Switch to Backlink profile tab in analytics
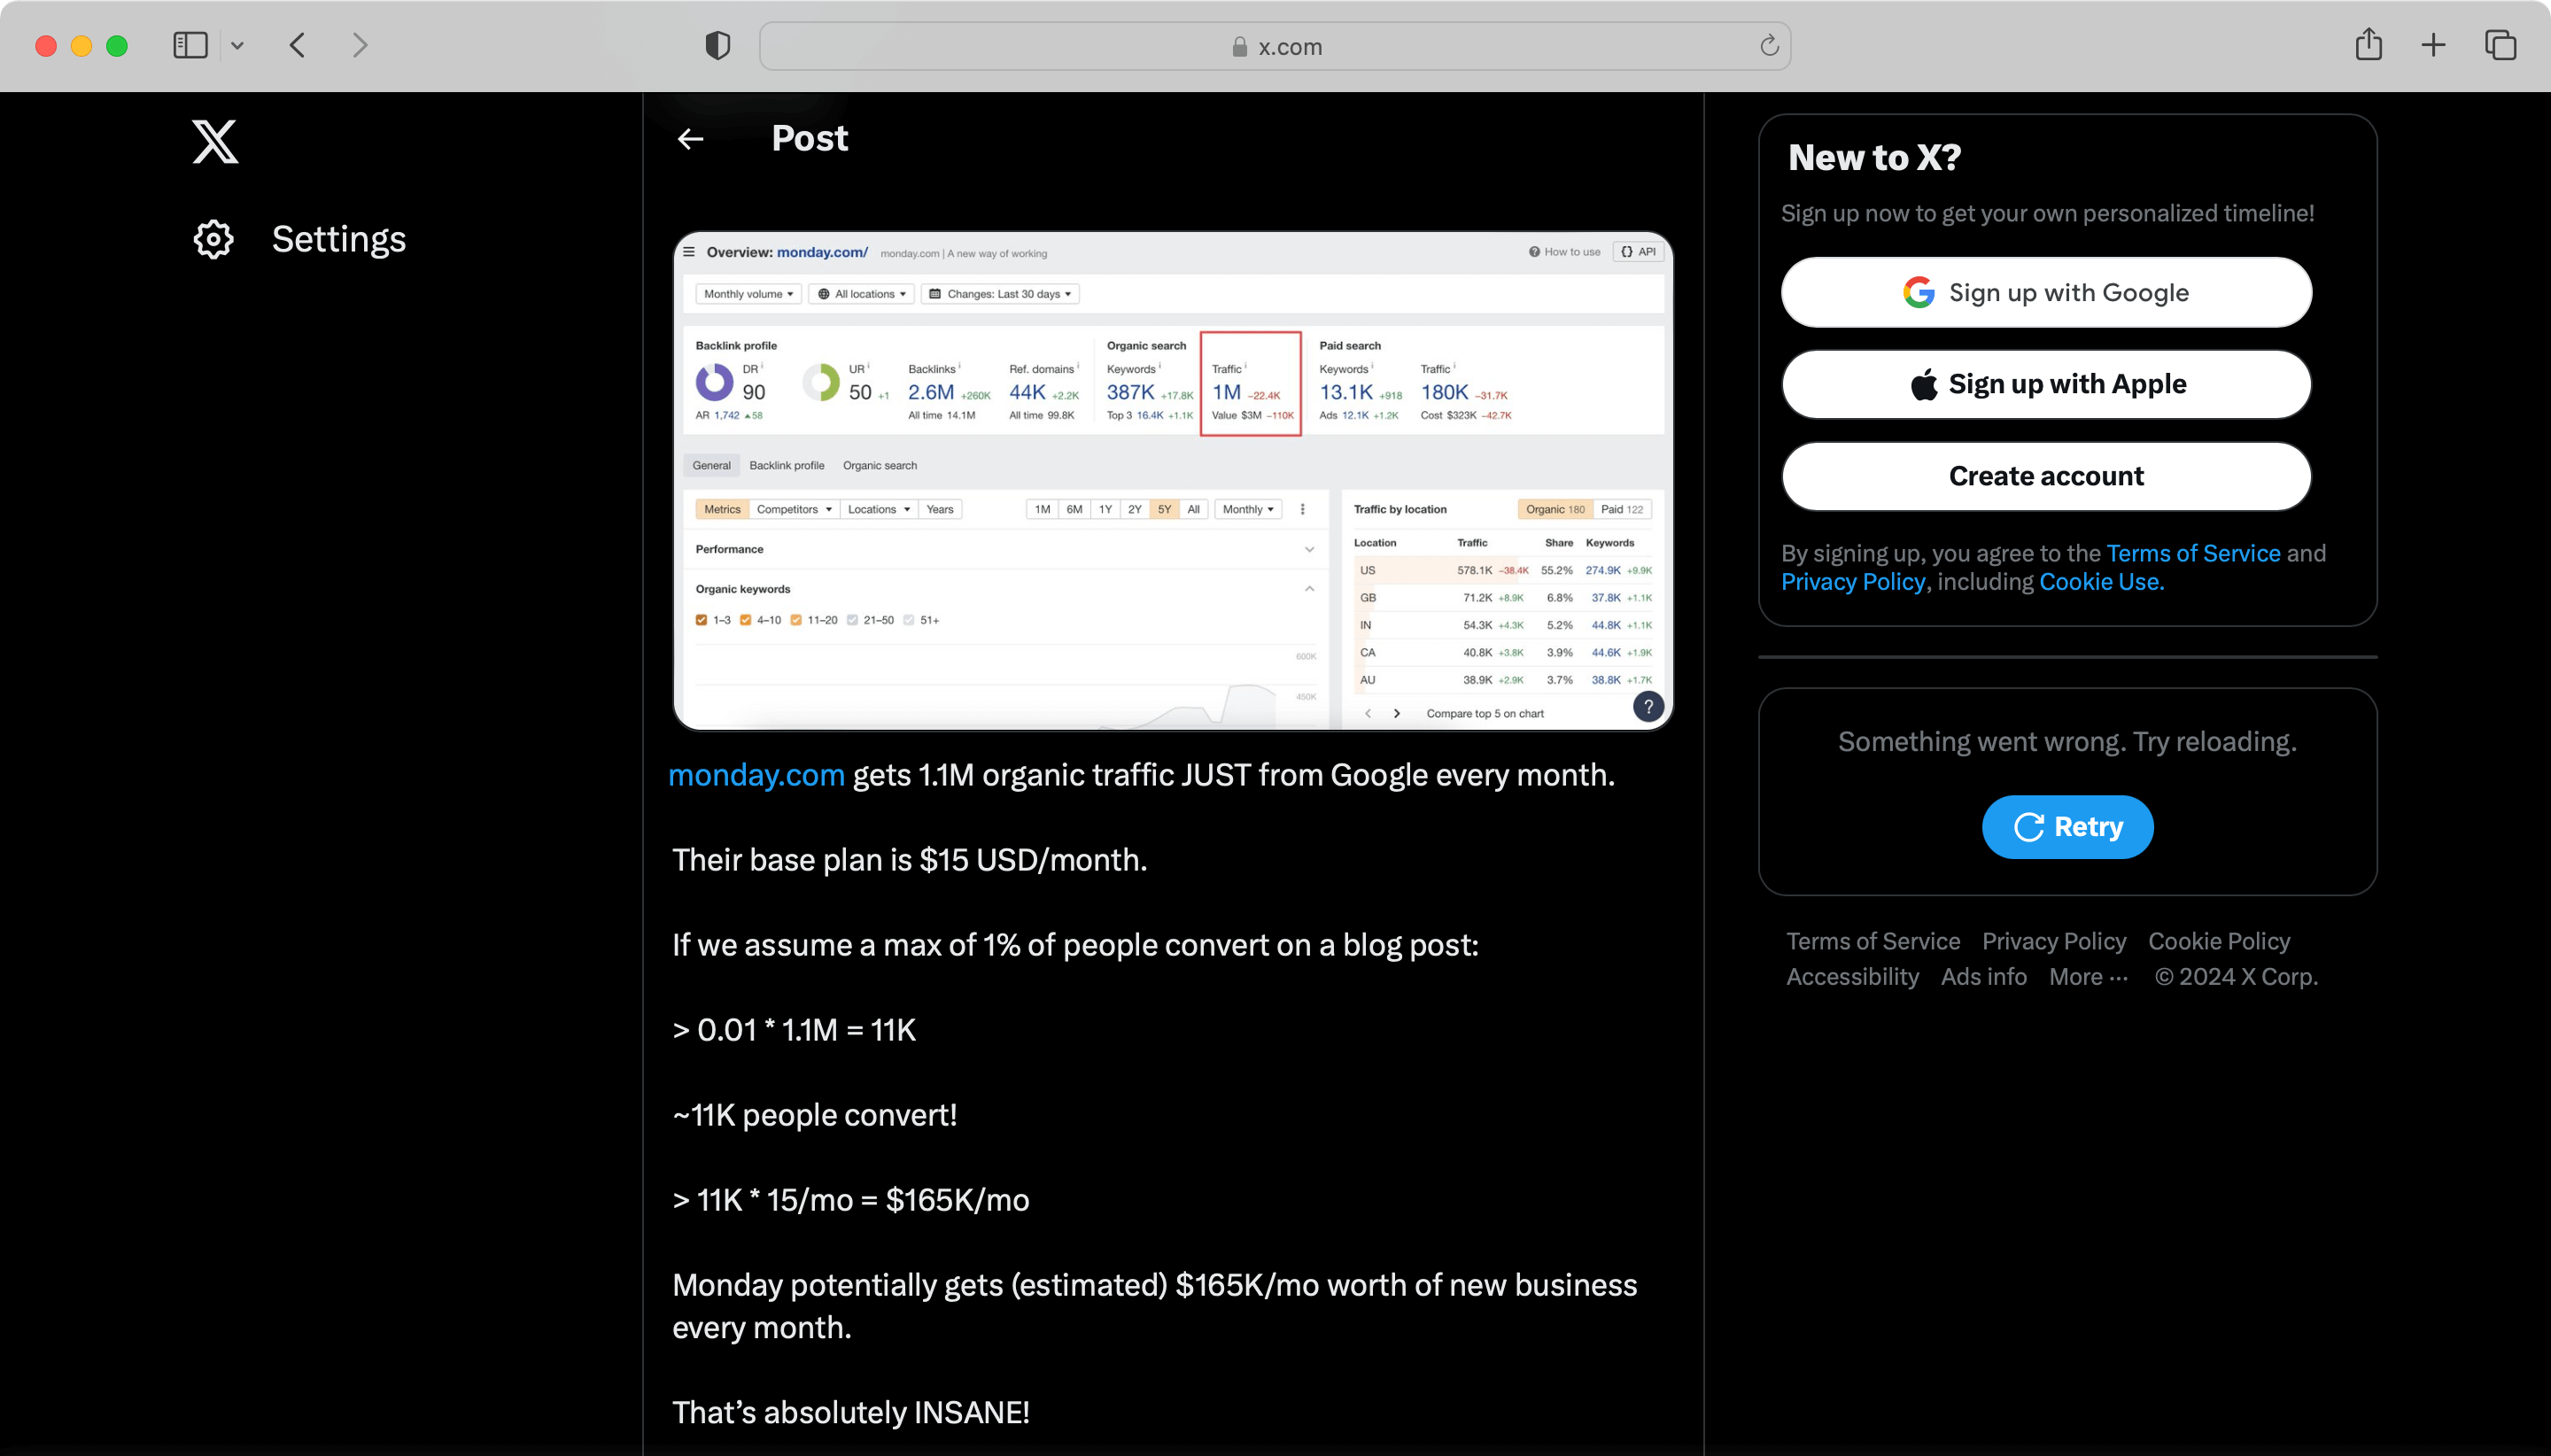 click(x=787, y=464)
